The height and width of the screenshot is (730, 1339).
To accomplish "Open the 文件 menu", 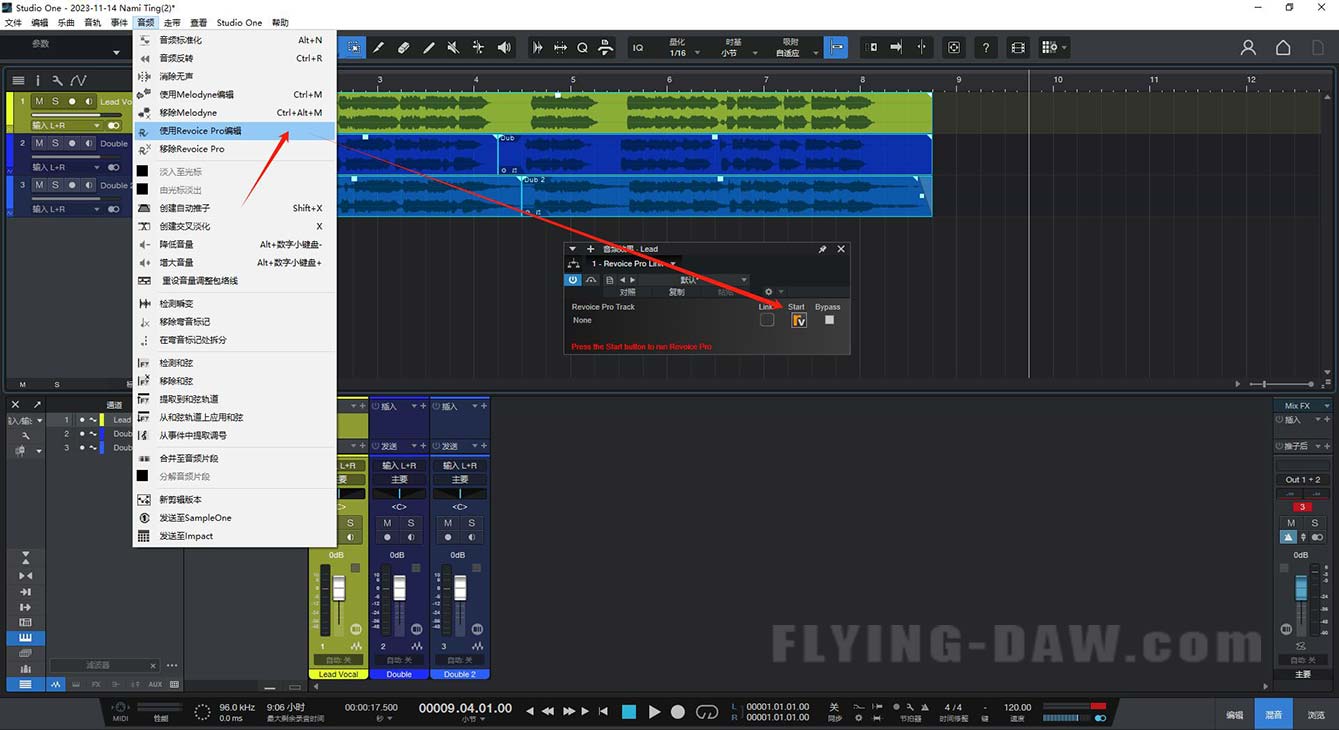I will point(13,22).
